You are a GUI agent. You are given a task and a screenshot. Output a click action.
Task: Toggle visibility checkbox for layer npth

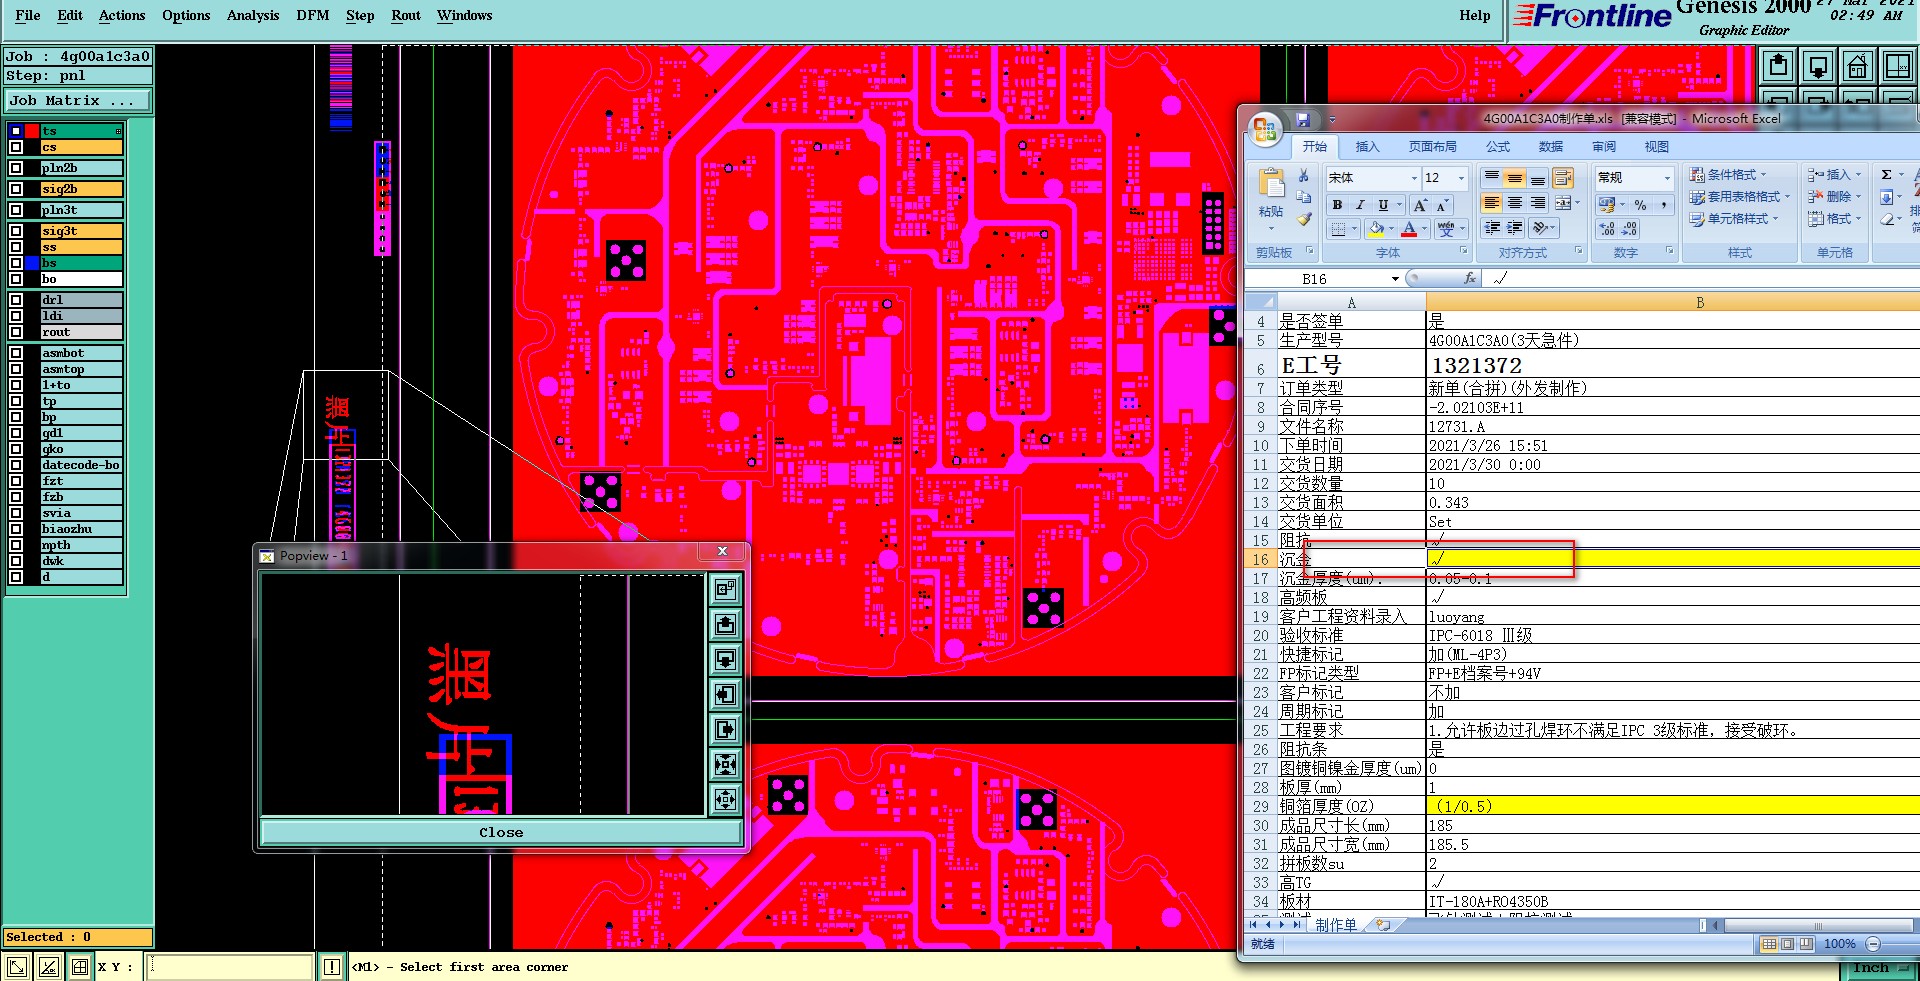tap(16, 545)
